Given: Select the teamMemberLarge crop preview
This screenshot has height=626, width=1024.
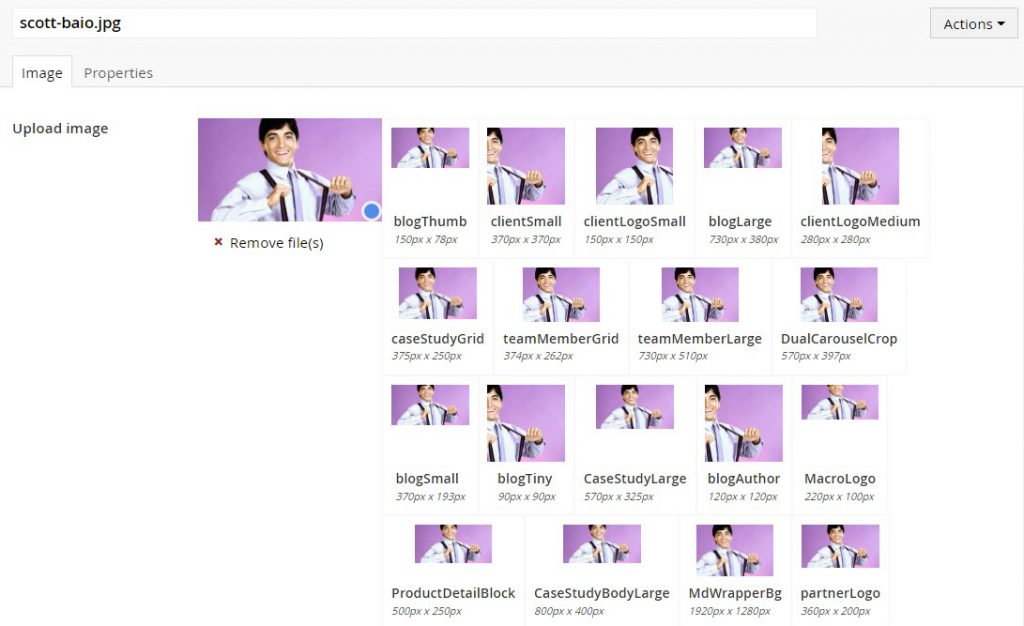Looking at the screenshot, I should (699, 294).
